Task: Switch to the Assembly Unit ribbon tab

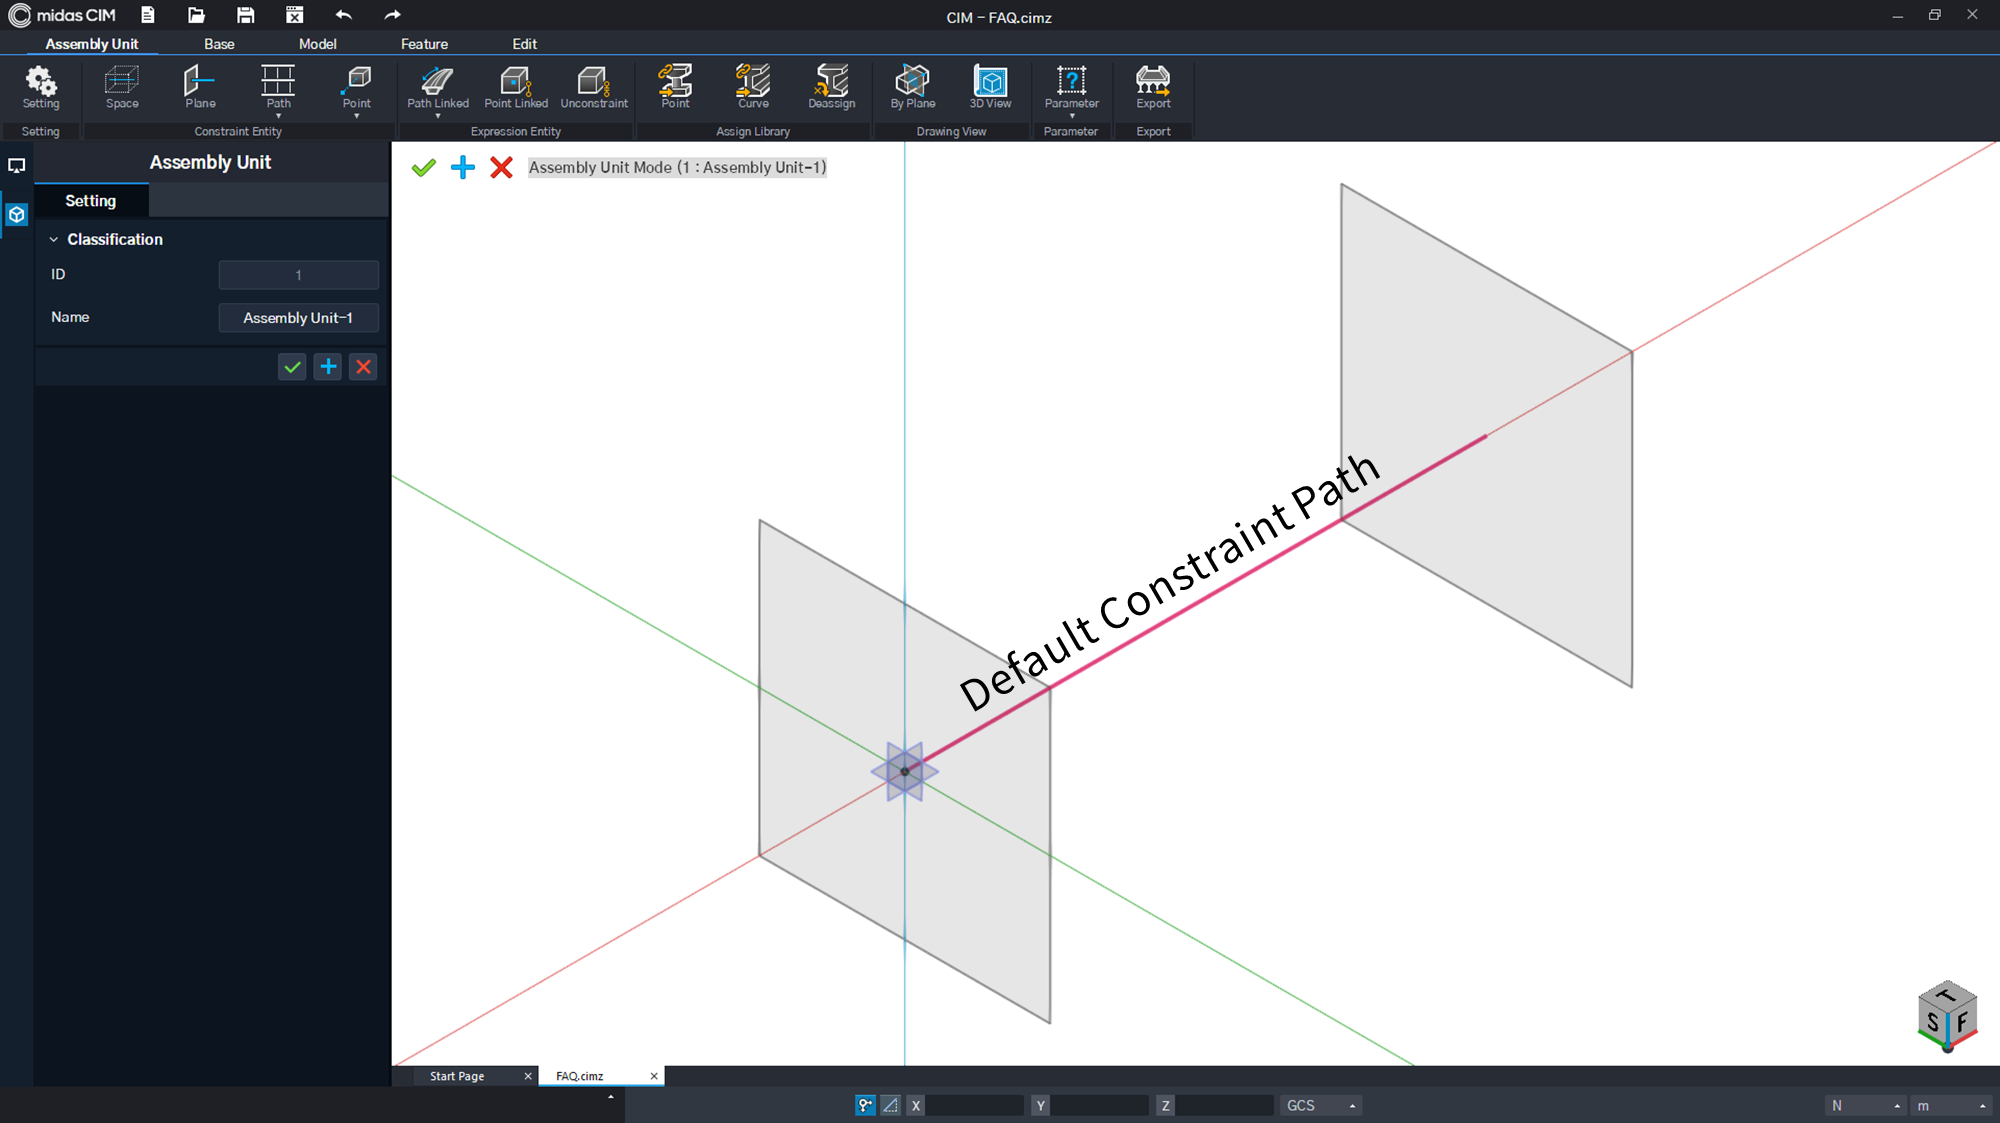Action: [x=92, y=44]
